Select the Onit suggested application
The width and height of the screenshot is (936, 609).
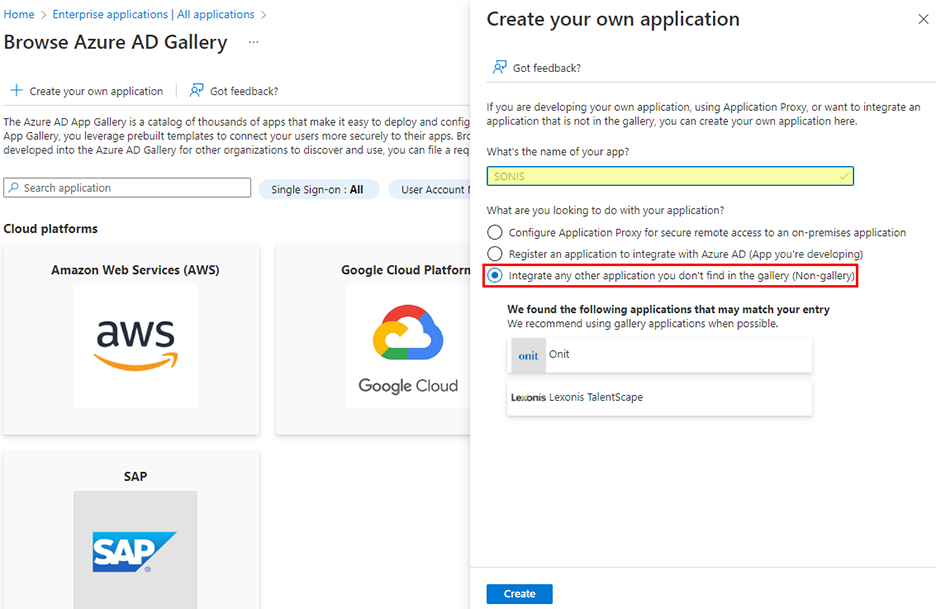coord(659,355)
